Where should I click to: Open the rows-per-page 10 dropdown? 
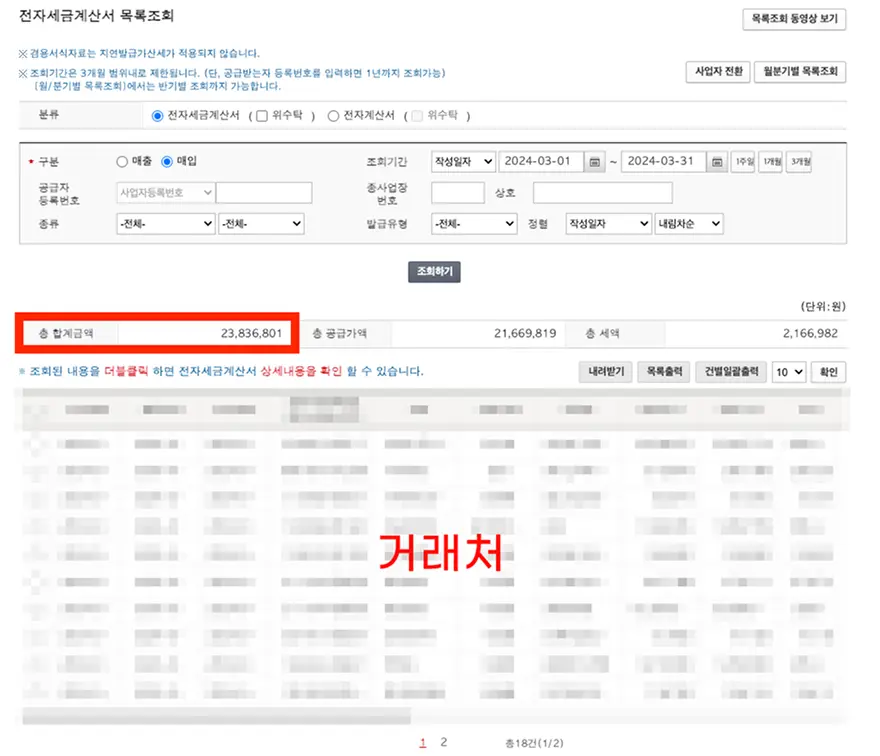[788, 372]
